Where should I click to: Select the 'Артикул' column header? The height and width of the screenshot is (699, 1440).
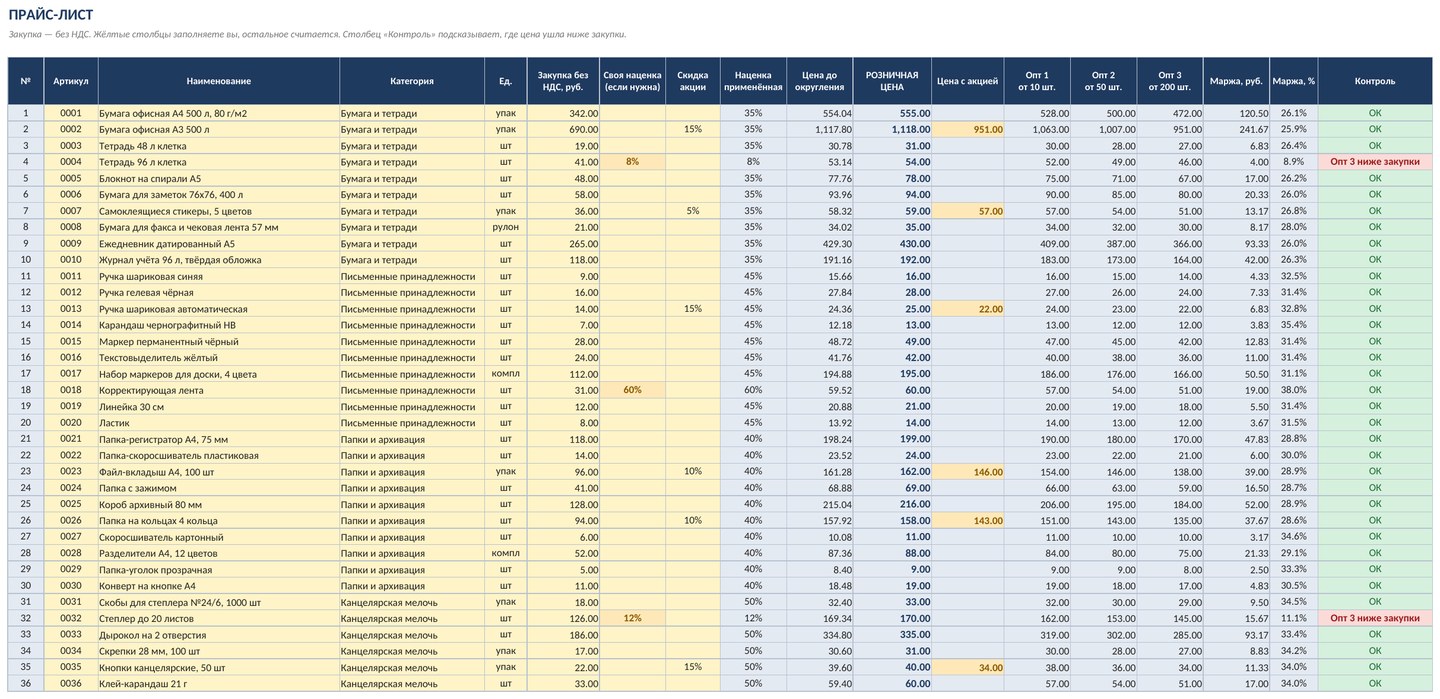[x=71, y=81]
